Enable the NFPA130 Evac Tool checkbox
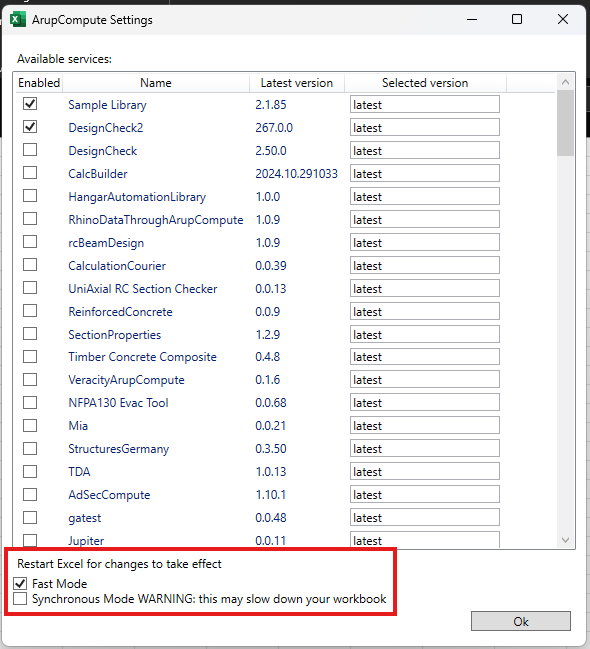The width and height of the screenshot is (590, 649). click(30, 402)
